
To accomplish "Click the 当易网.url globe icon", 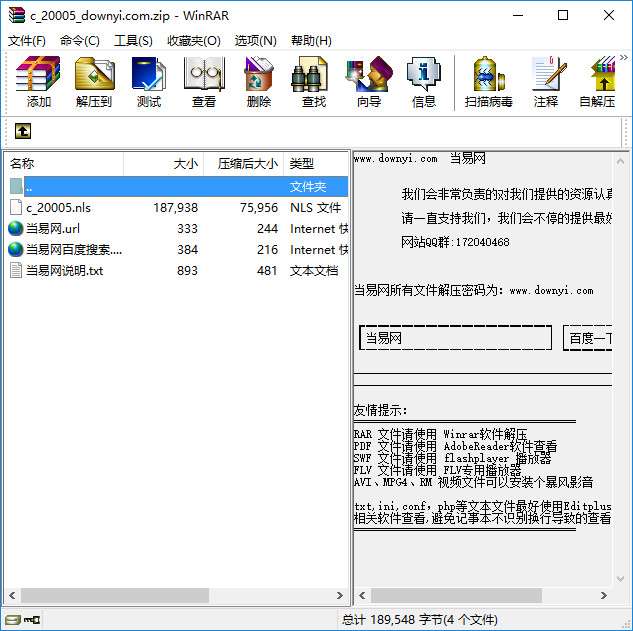I will 16,229.
